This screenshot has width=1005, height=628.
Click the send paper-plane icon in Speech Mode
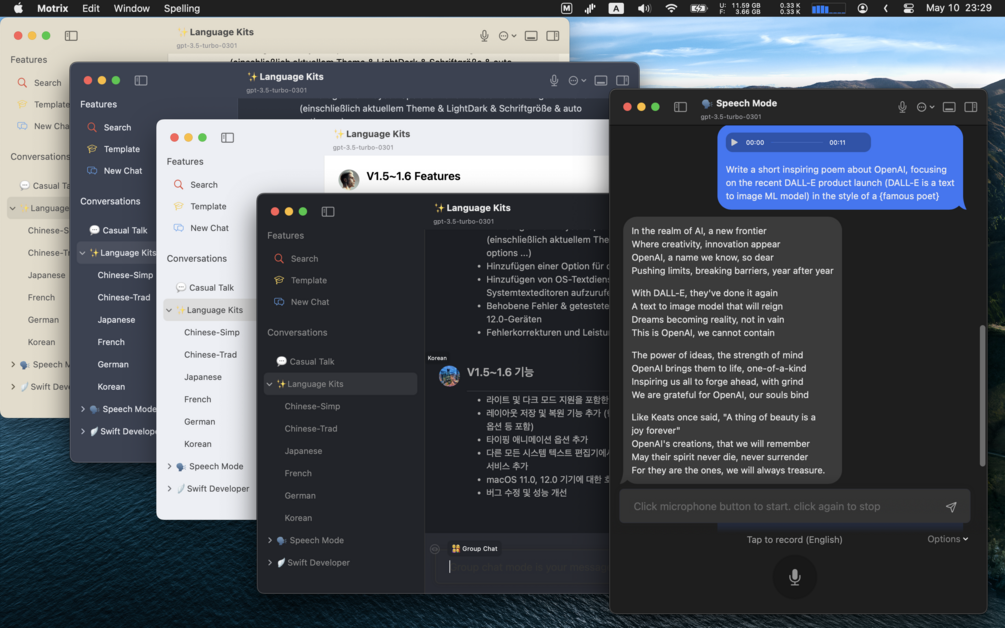(951, 507)
